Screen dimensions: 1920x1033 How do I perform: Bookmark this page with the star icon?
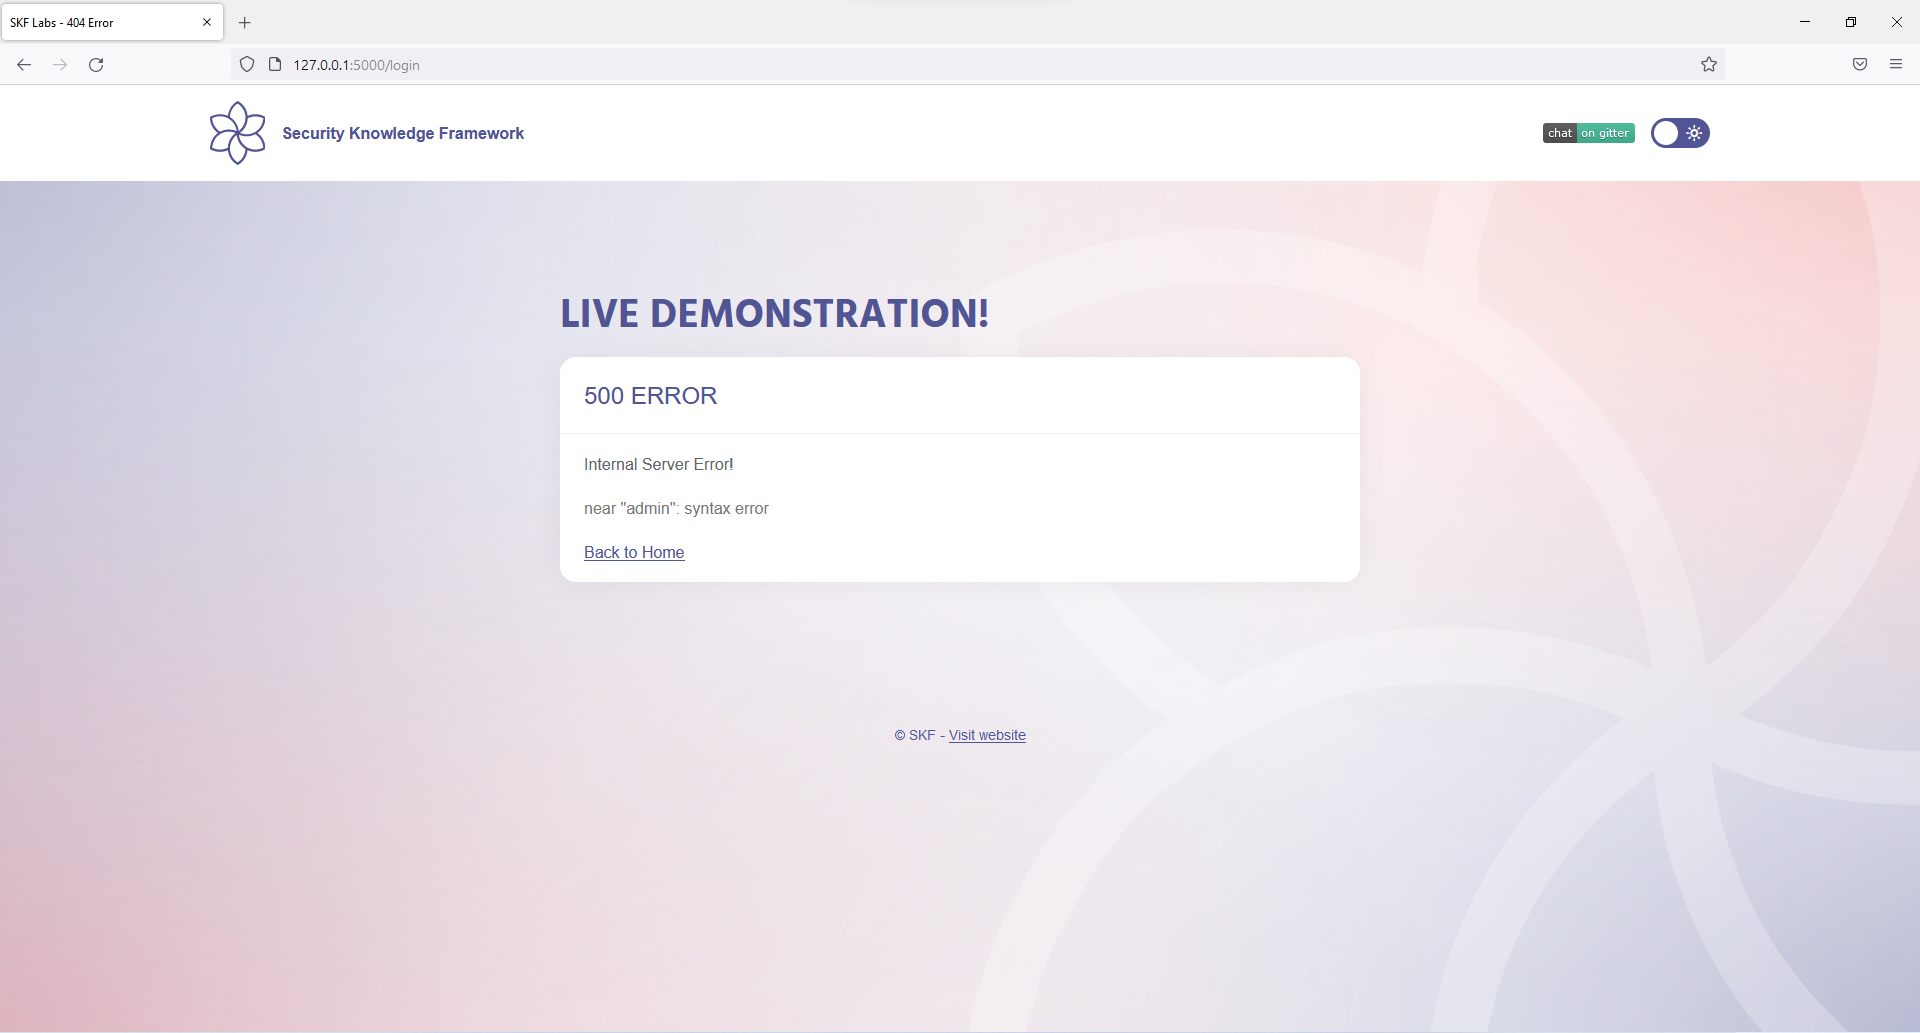pos(1709,65)
